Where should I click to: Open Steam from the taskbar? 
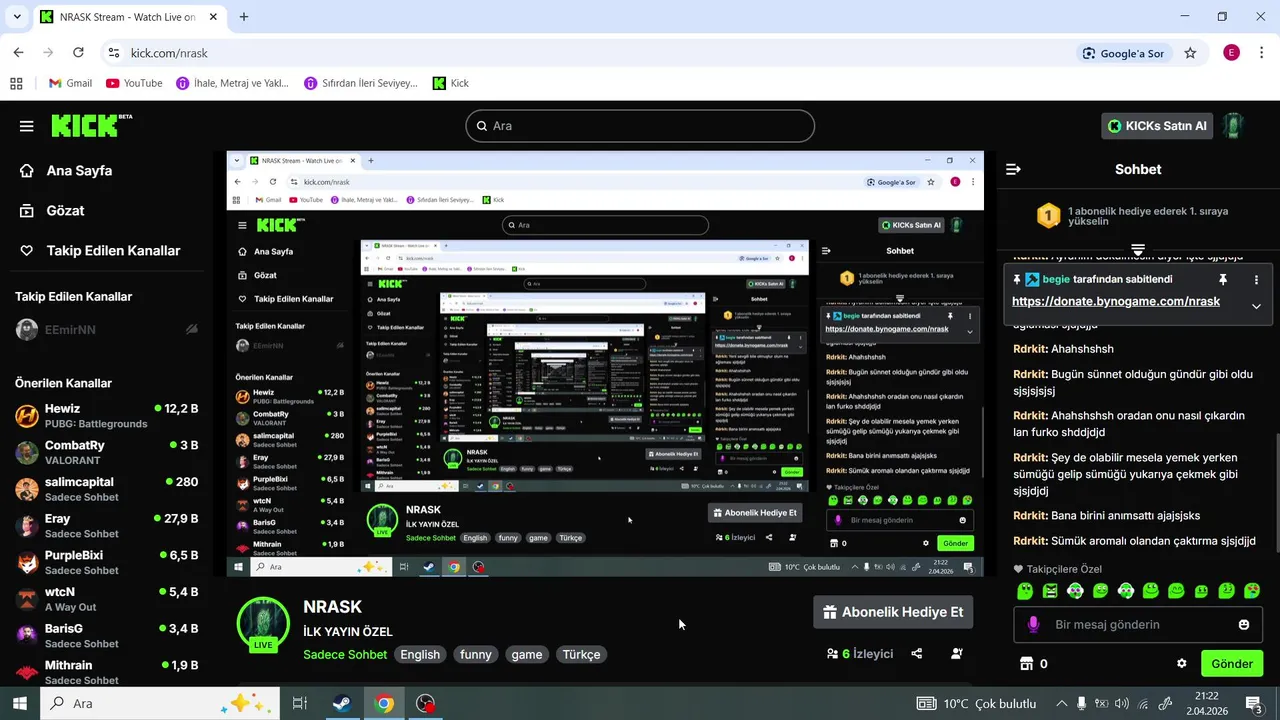(342, 703)
